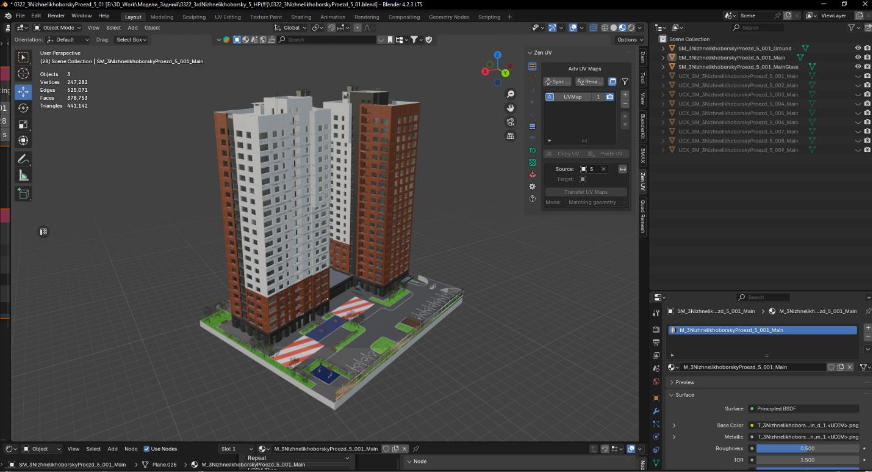The height and width of the screenshot is (472, 872).
Task: Expand Base Color texture settings
Action: pyautogui.click(x=675, y=425)
